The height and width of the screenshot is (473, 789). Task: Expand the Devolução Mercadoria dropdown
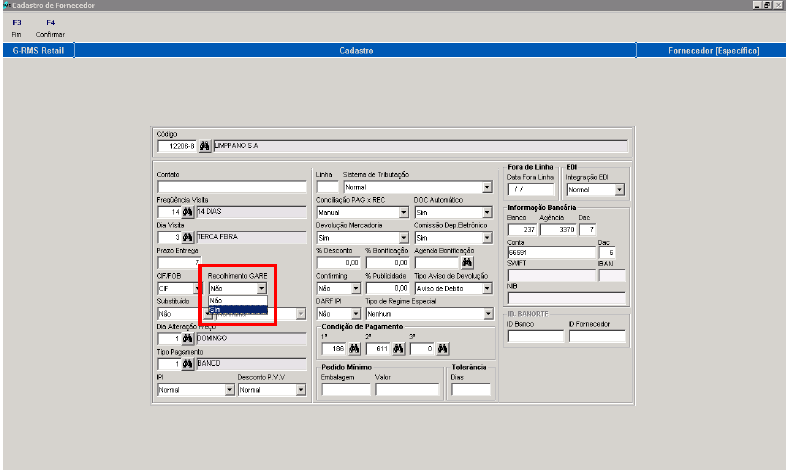pyautogui.click(x=404, y=238)
